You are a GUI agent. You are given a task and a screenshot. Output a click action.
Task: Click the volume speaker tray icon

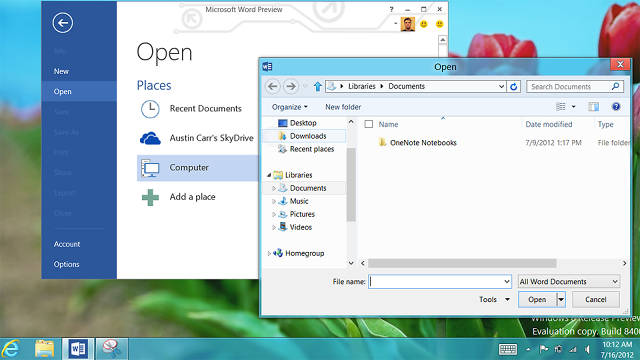point(587,349)
